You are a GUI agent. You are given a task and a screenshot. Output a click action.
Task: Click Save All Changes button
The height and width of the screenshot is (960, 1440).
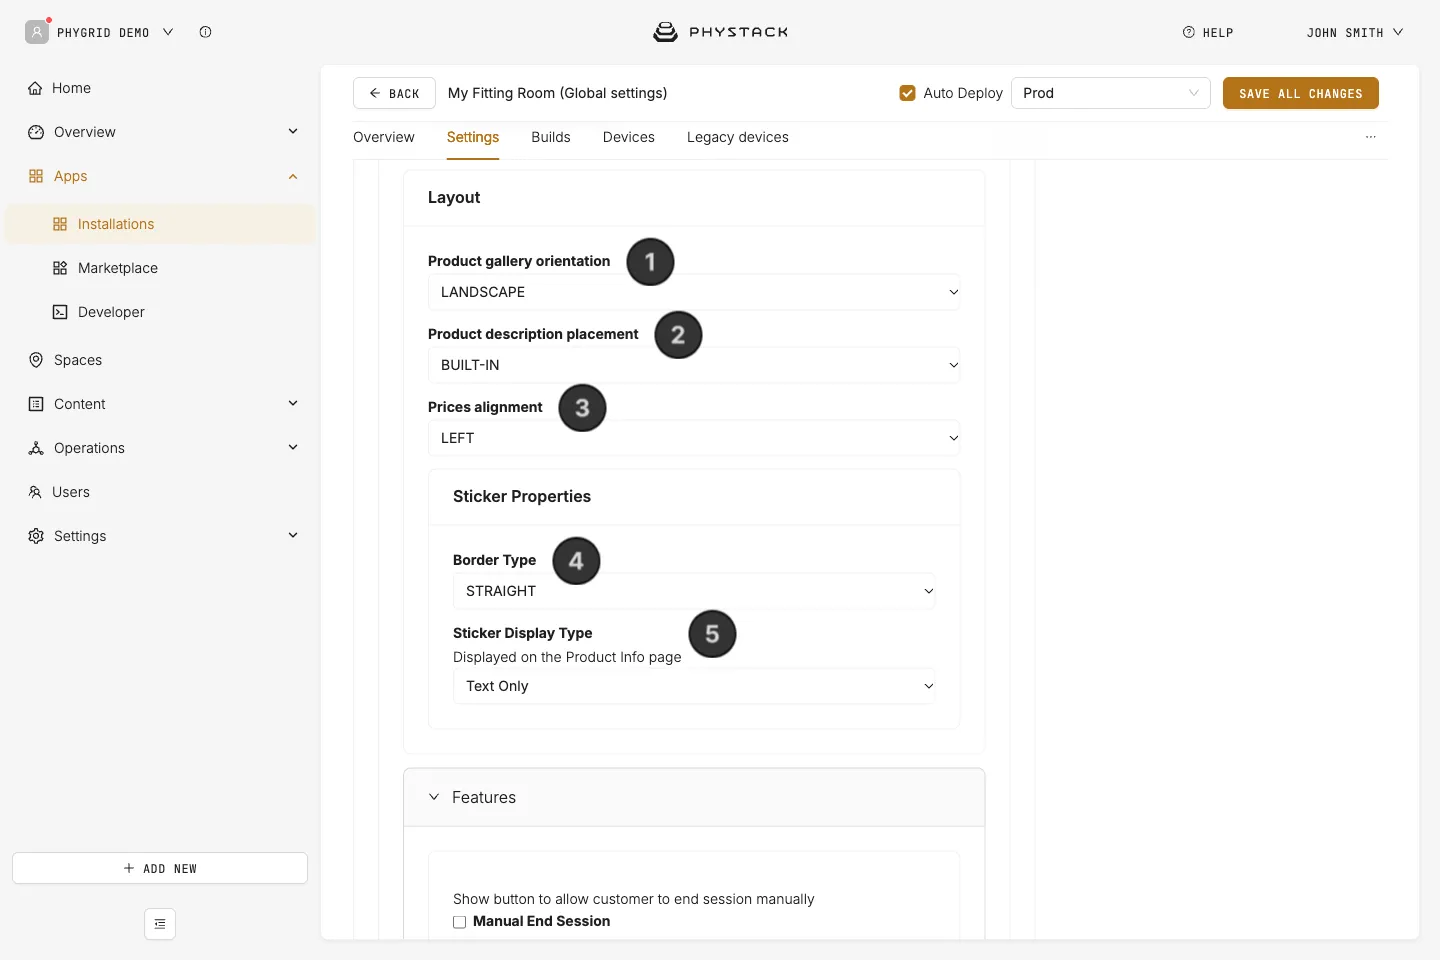click(1301, 93)
